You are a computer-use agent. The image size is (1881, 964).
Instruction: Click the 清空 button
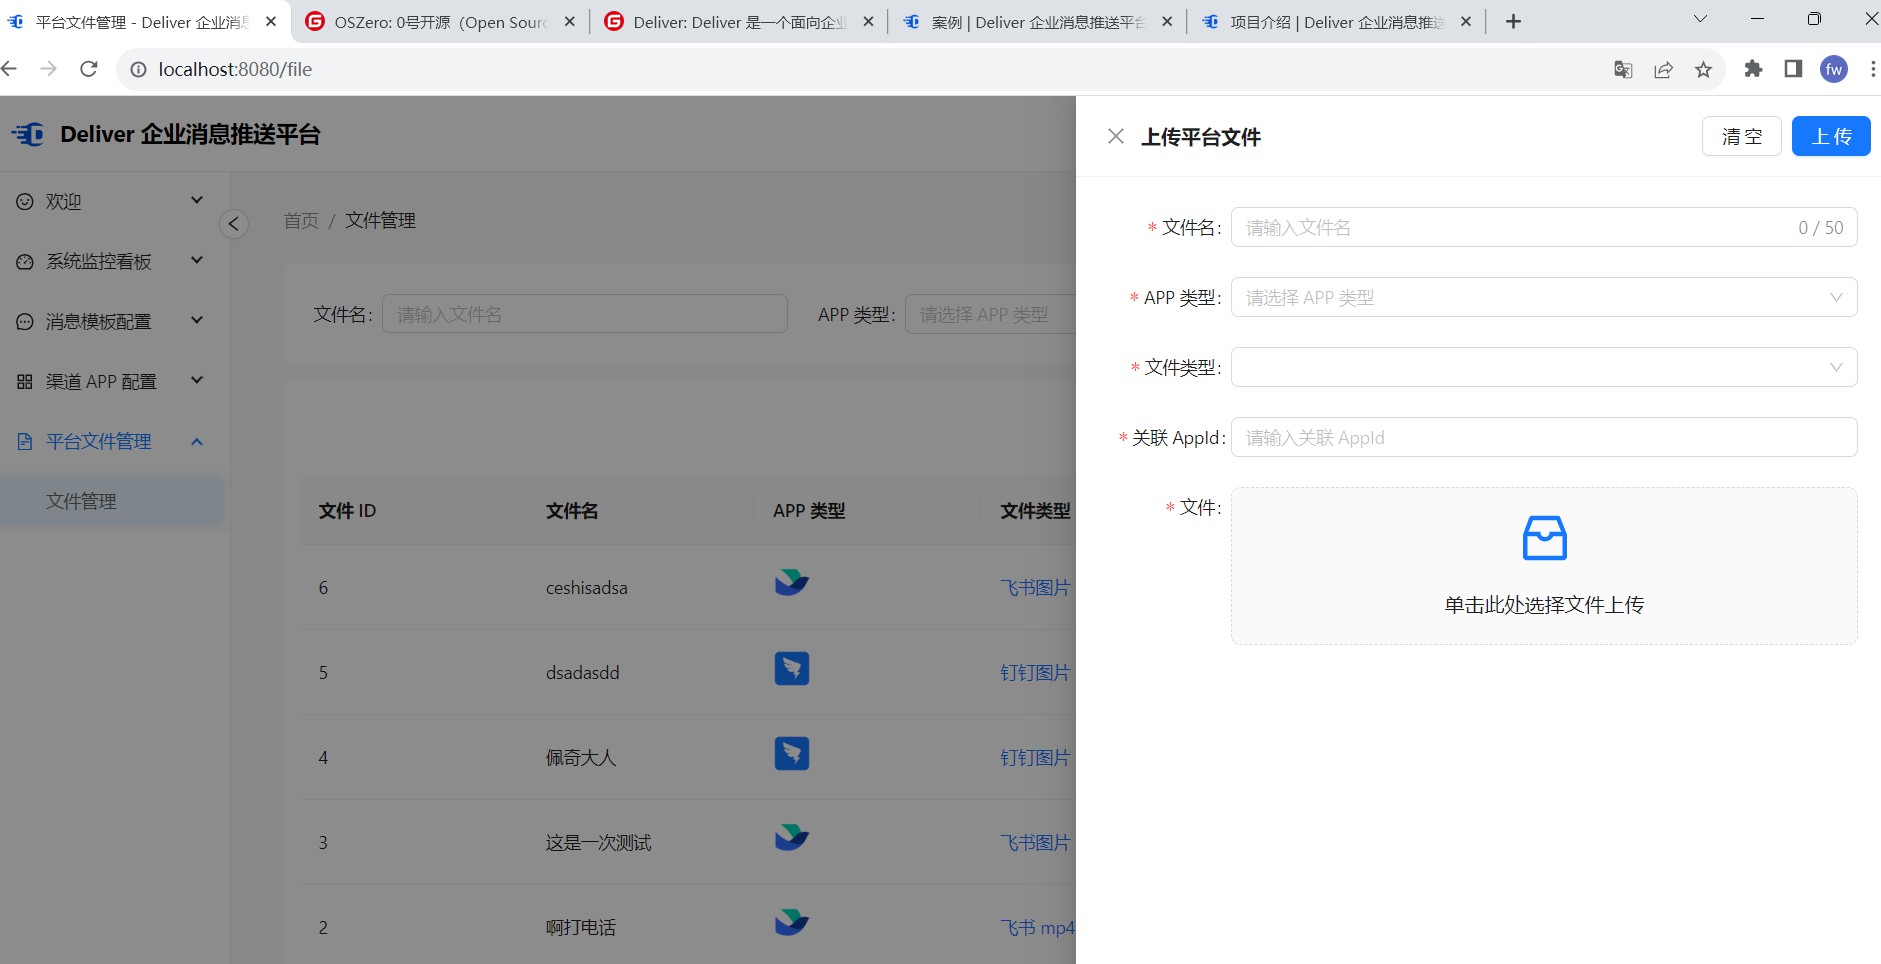[x=1741, y=136]
